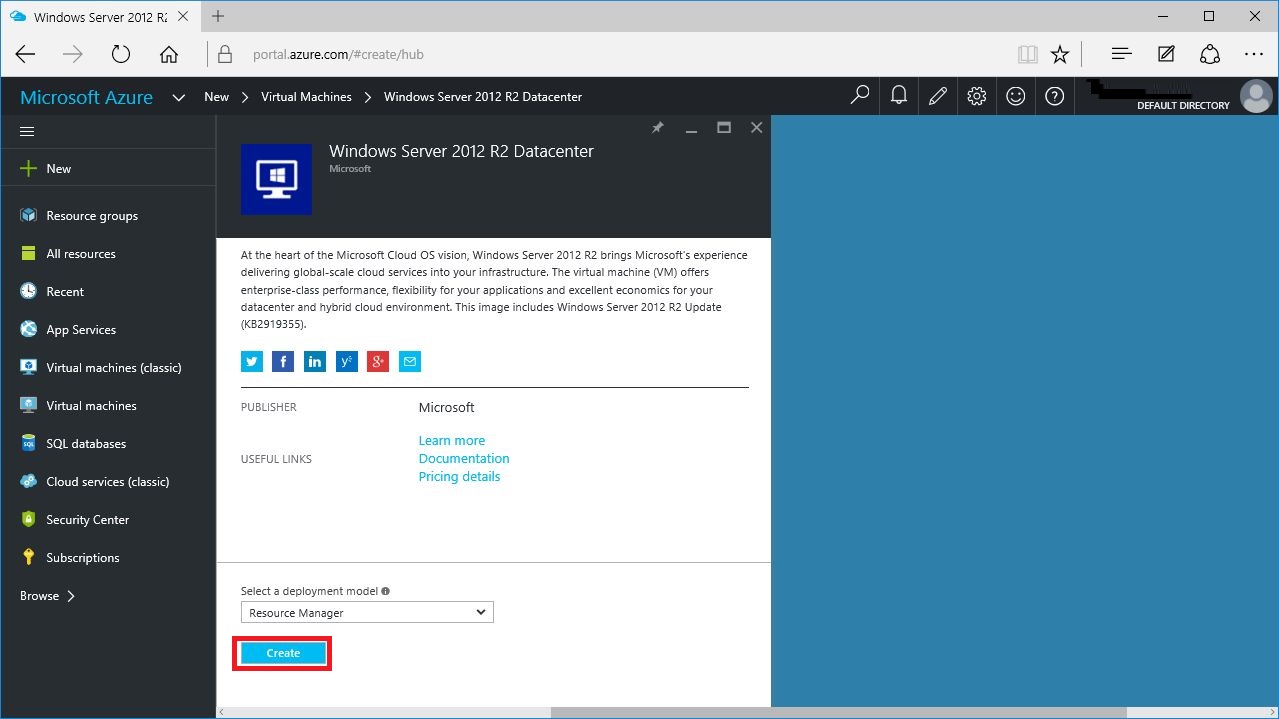
Task: Click the Microsoft Azure logo text
Action: click(x=87, y=97)
